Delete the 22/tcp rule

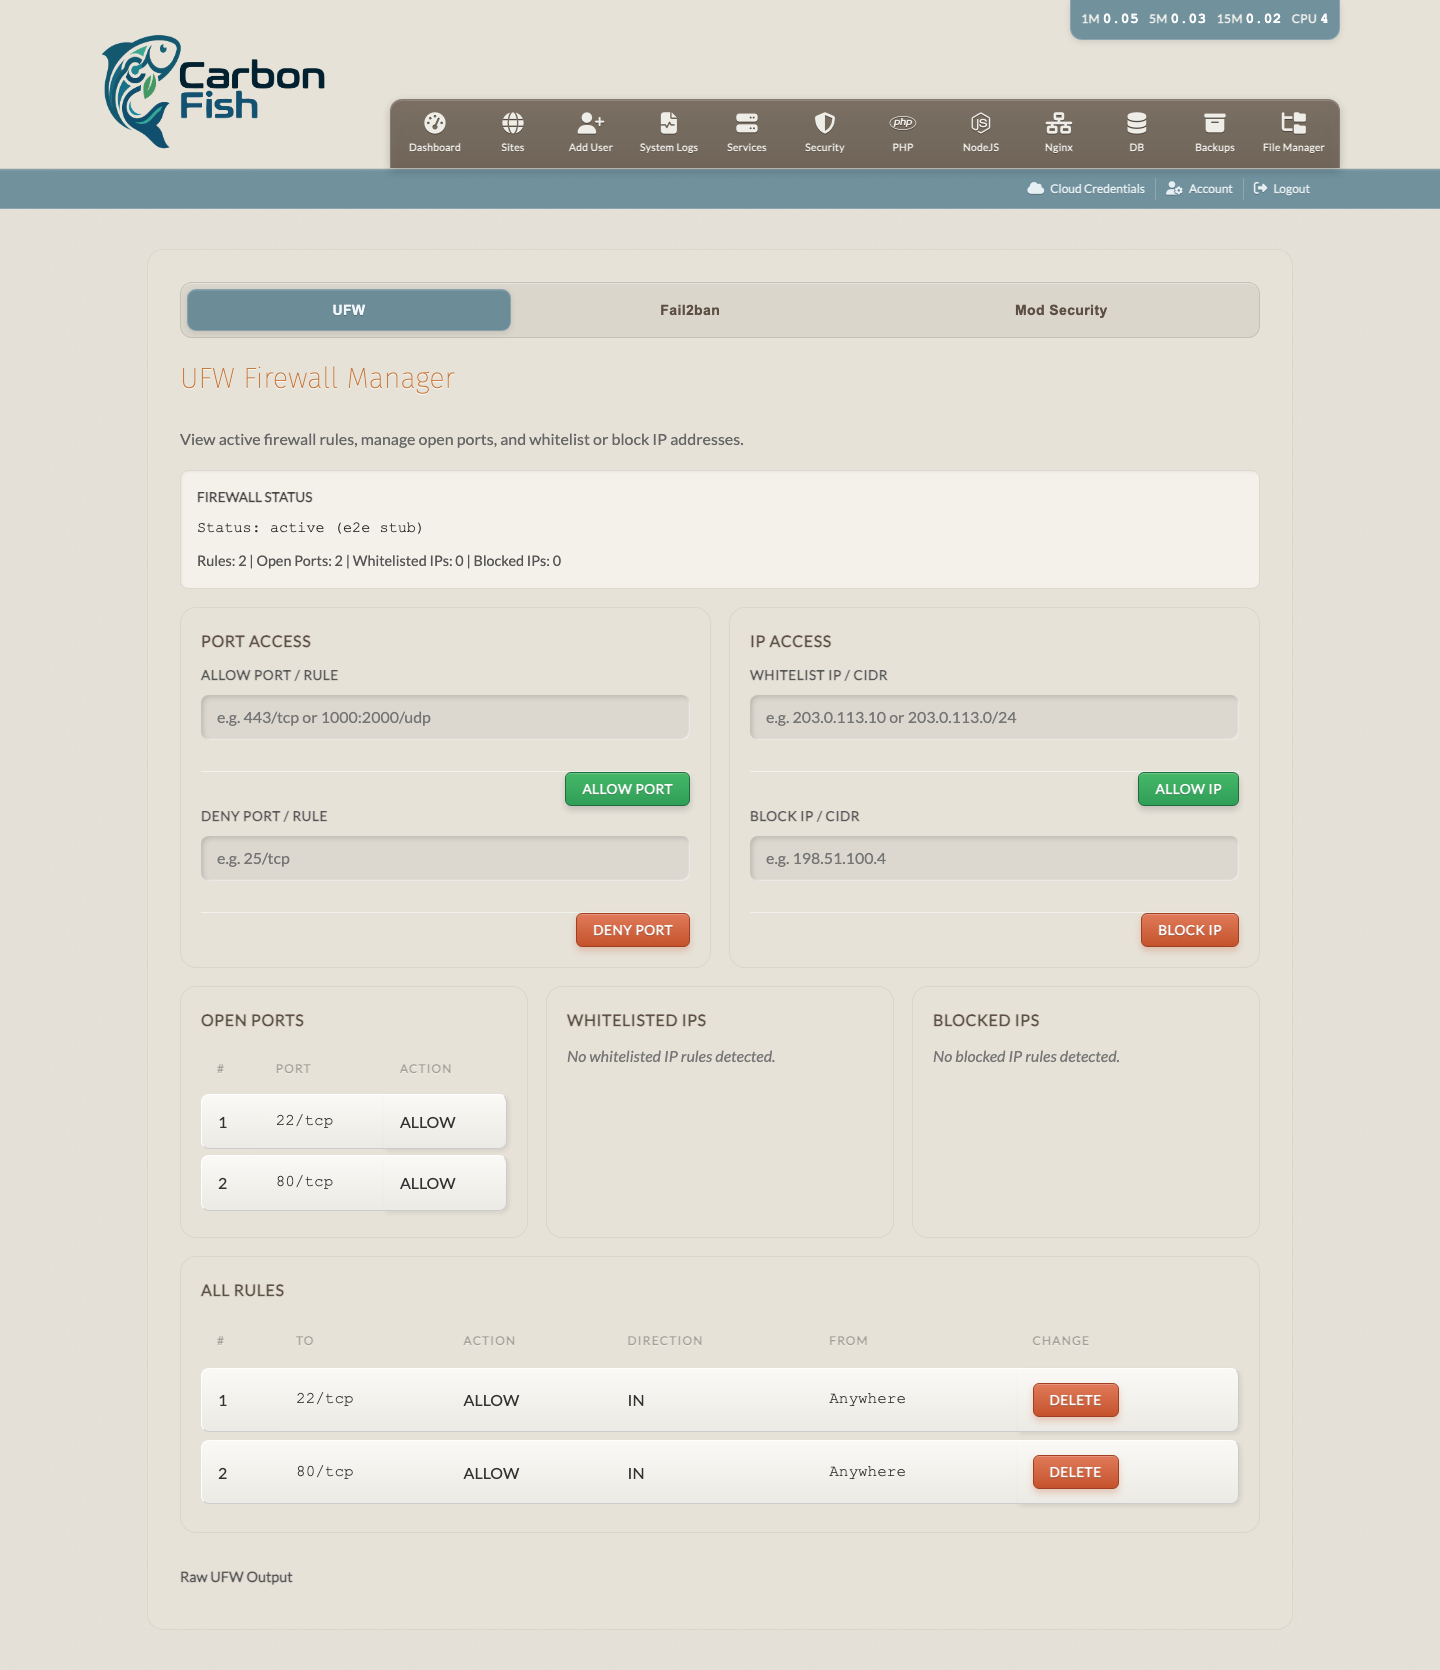click(x=1075, y=1400)
